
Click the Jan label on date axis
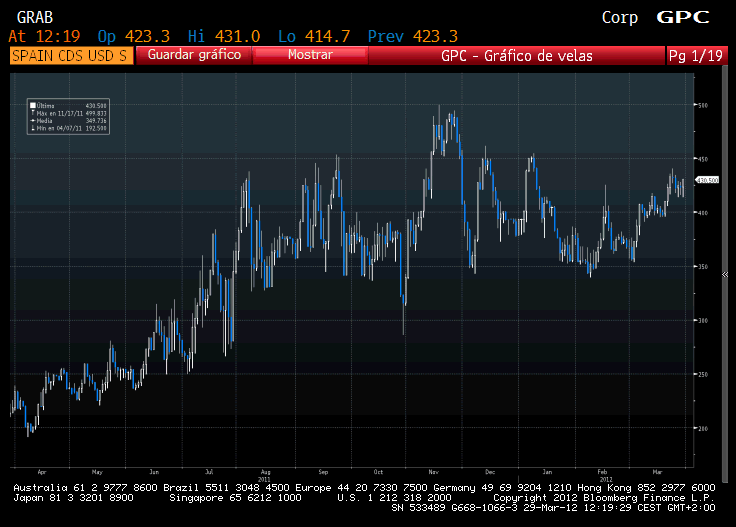coord(547,472)
